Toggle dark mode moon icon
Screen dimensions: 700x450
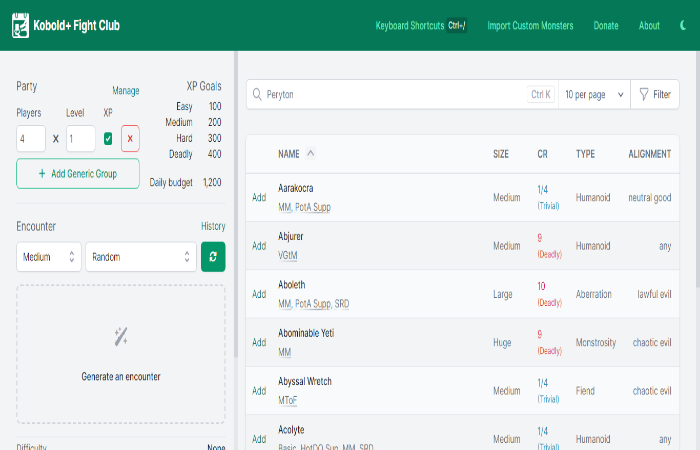tap(683, 25)
